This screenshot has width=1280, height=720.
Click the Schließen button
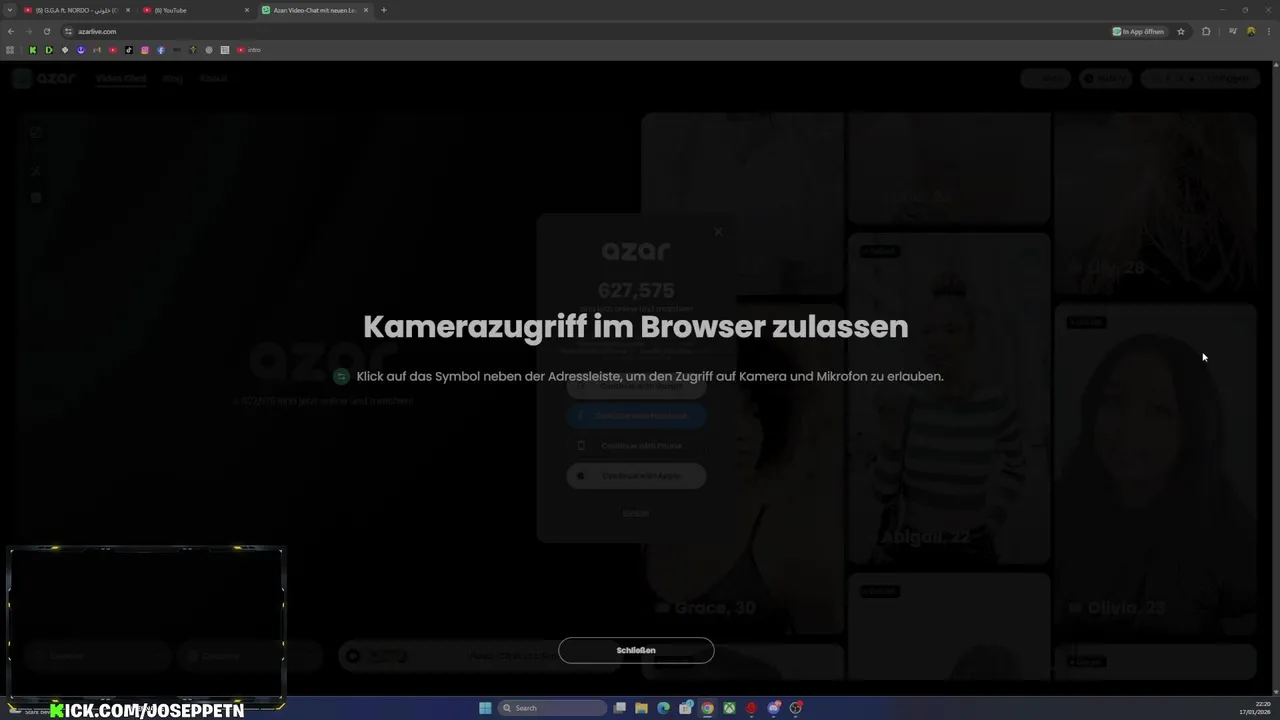636,650
